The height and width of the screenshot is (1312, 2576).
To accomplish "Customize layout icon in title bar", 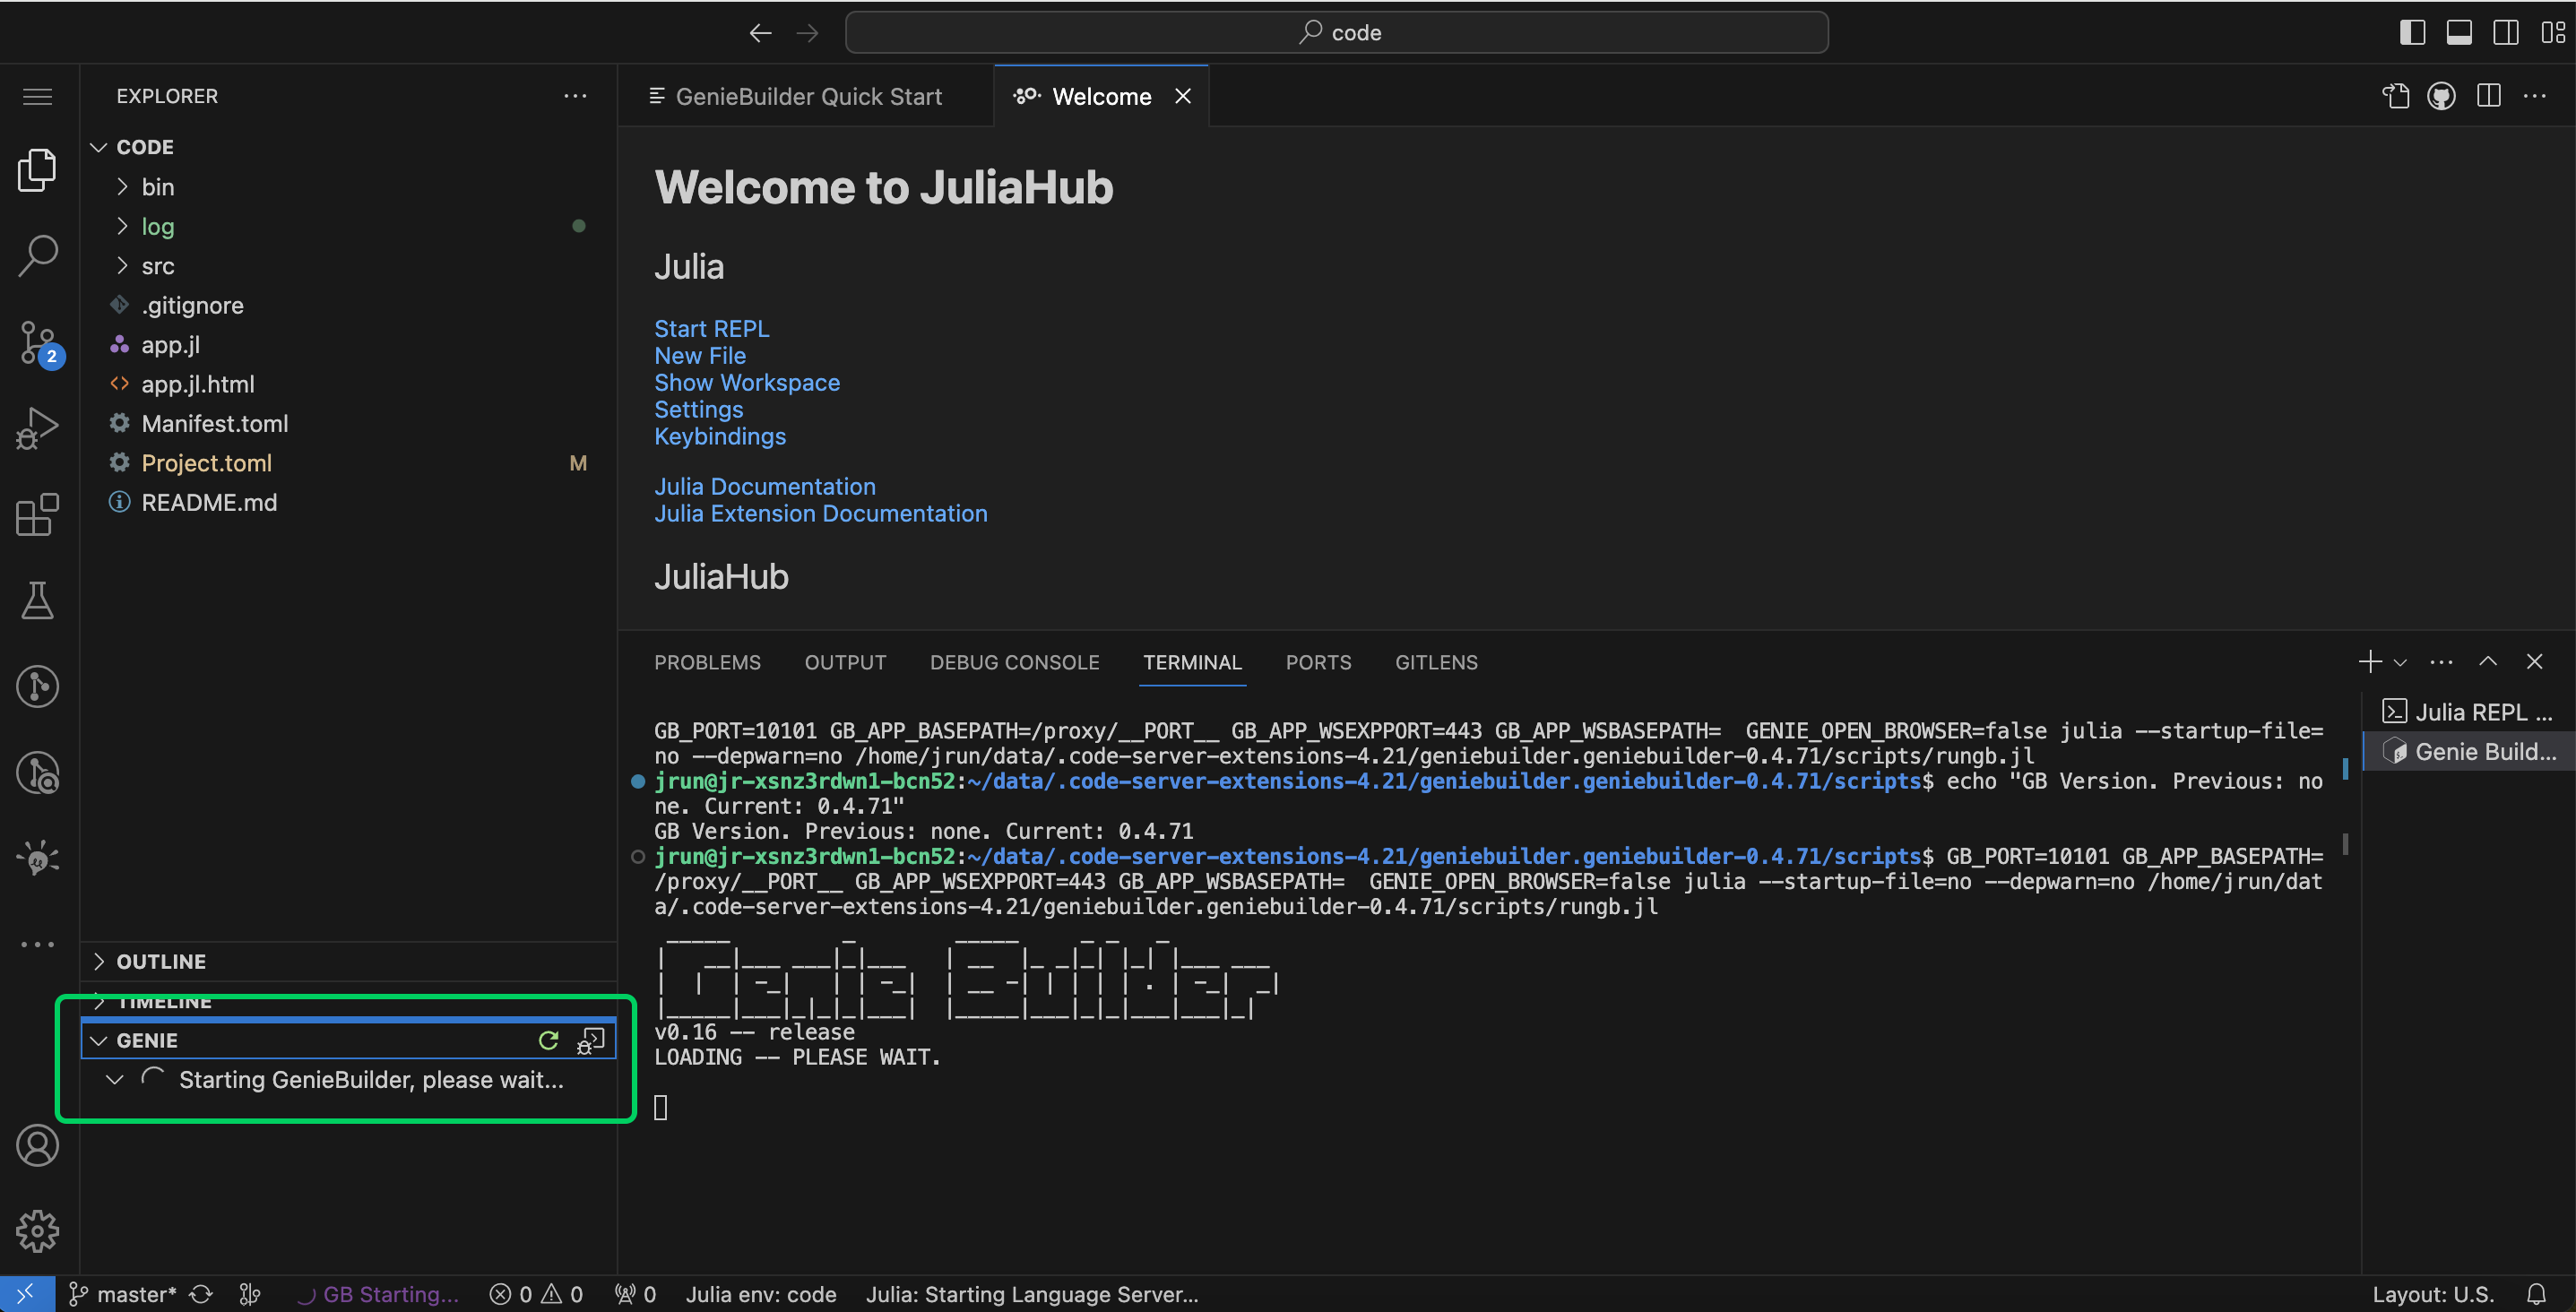I will (x=2553, y=32).
